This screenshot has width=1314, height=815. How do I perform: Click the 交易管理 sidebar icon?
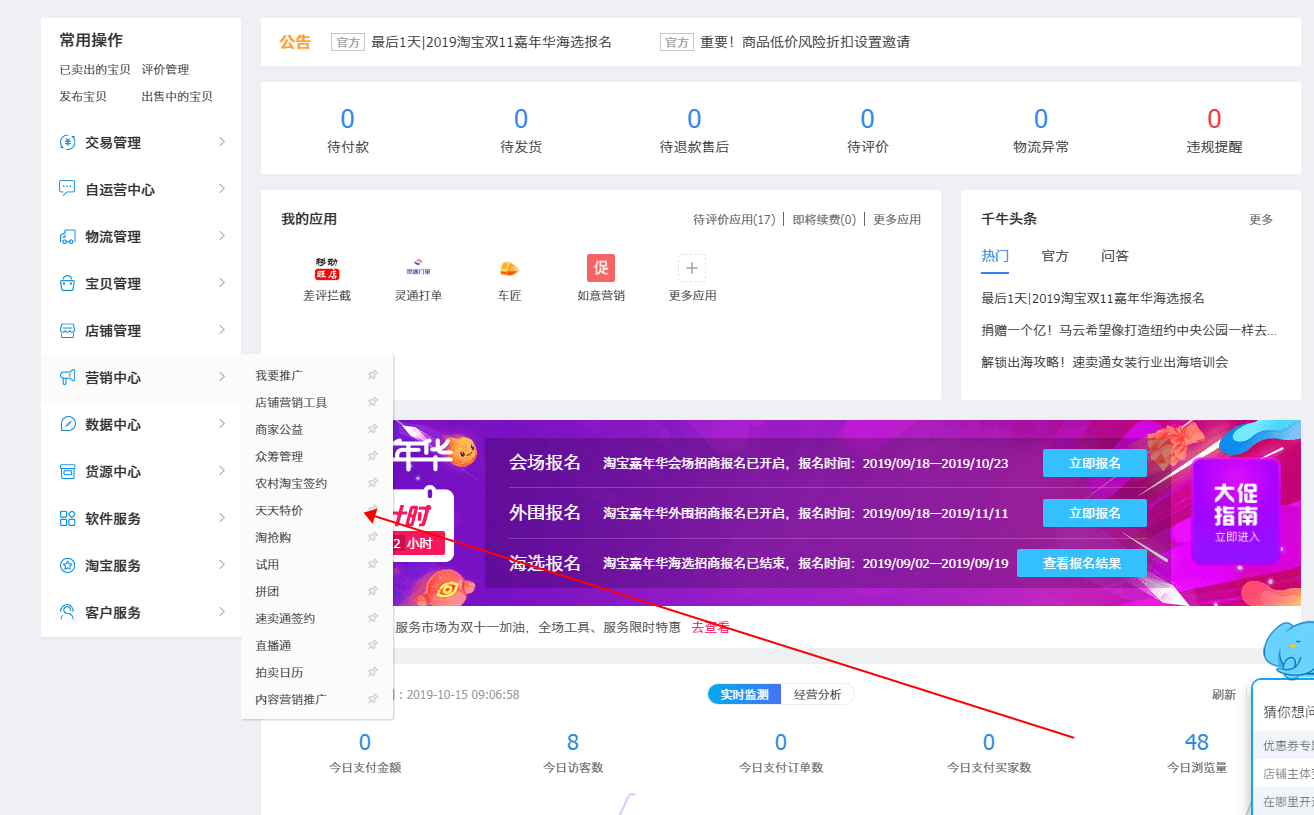click(68, 143)
